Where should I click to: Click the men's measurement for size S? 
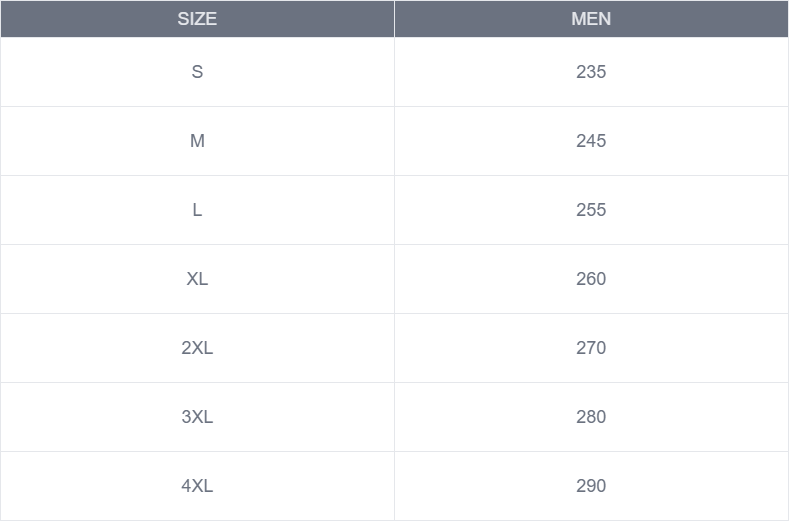coord(591,72)
